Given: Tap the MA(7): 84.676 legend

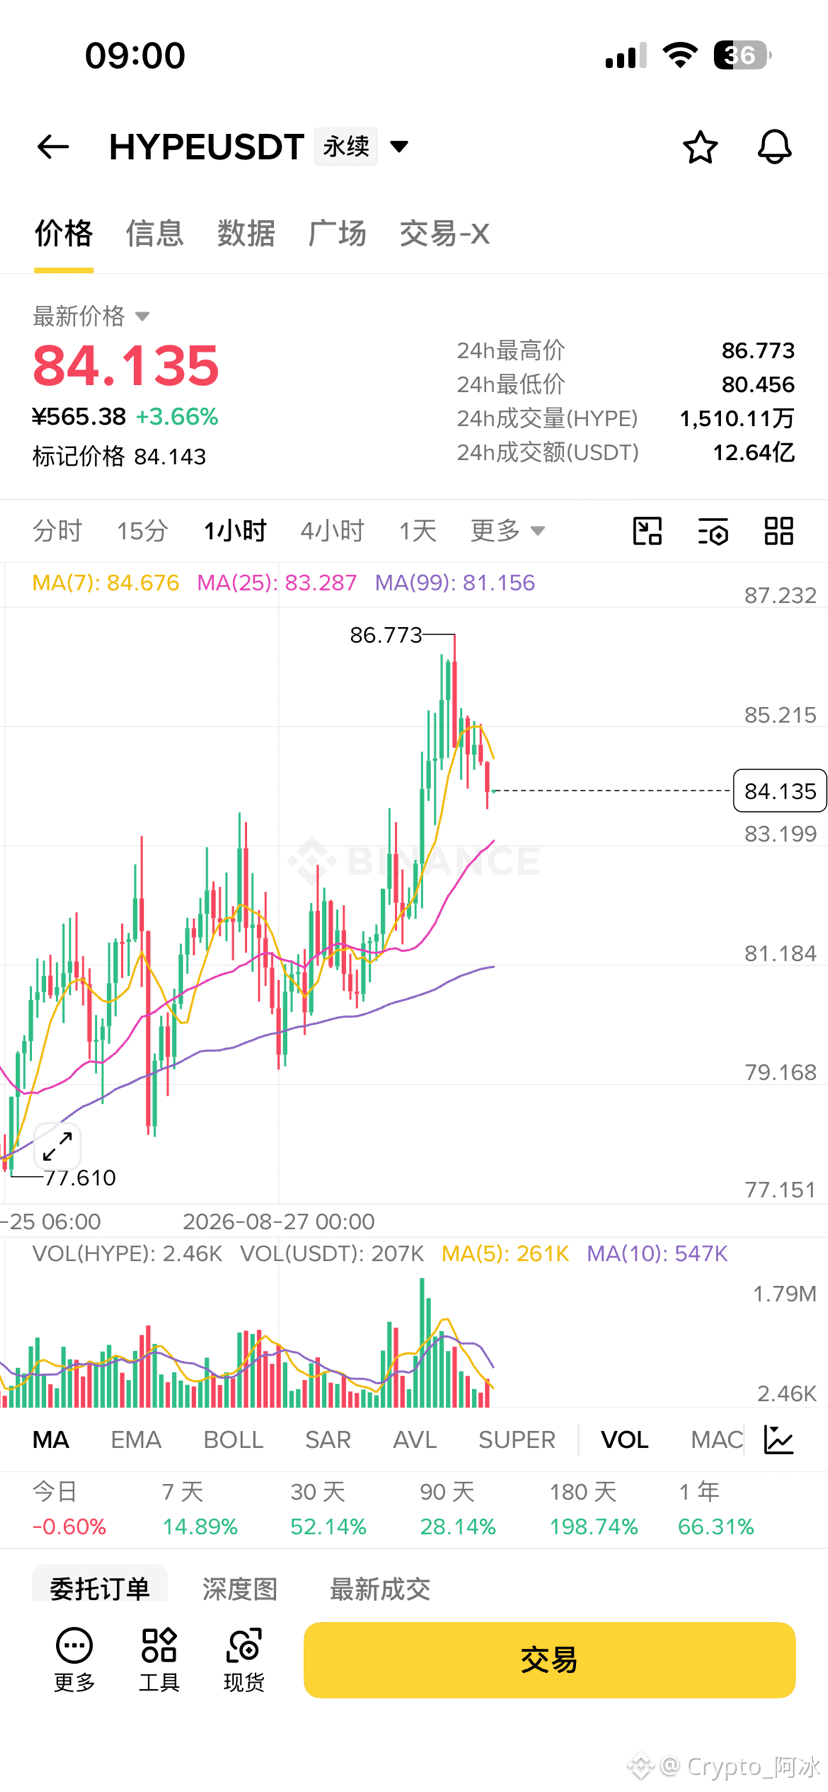Looking at the screenshot, I should coord(106,583).
